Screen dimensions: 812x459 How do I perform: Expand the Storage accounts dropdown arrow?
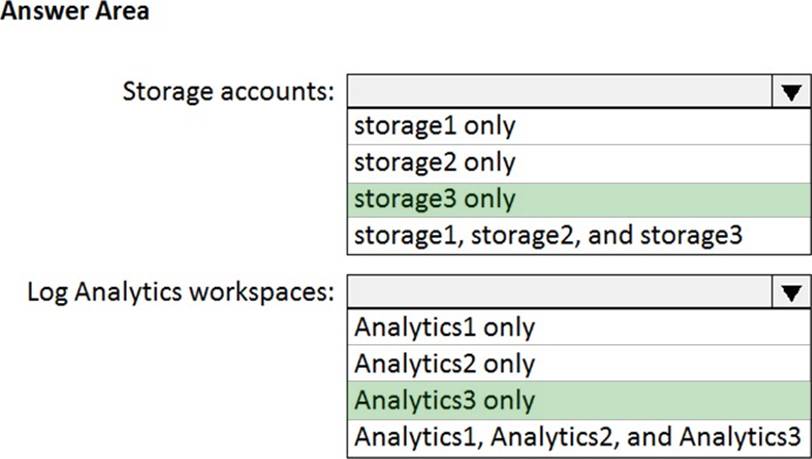coord(791,92)
